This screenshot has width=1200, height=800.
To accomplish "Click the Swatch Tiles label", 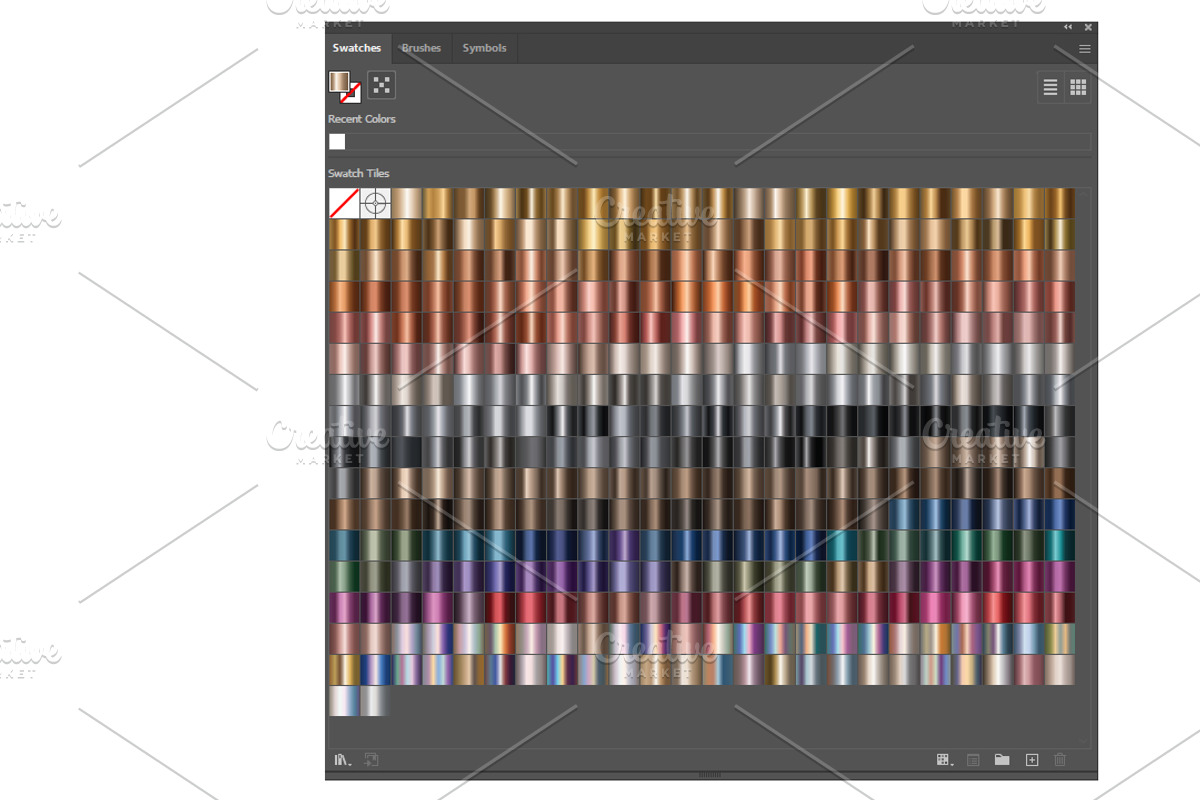I will (x=359, y=173).
